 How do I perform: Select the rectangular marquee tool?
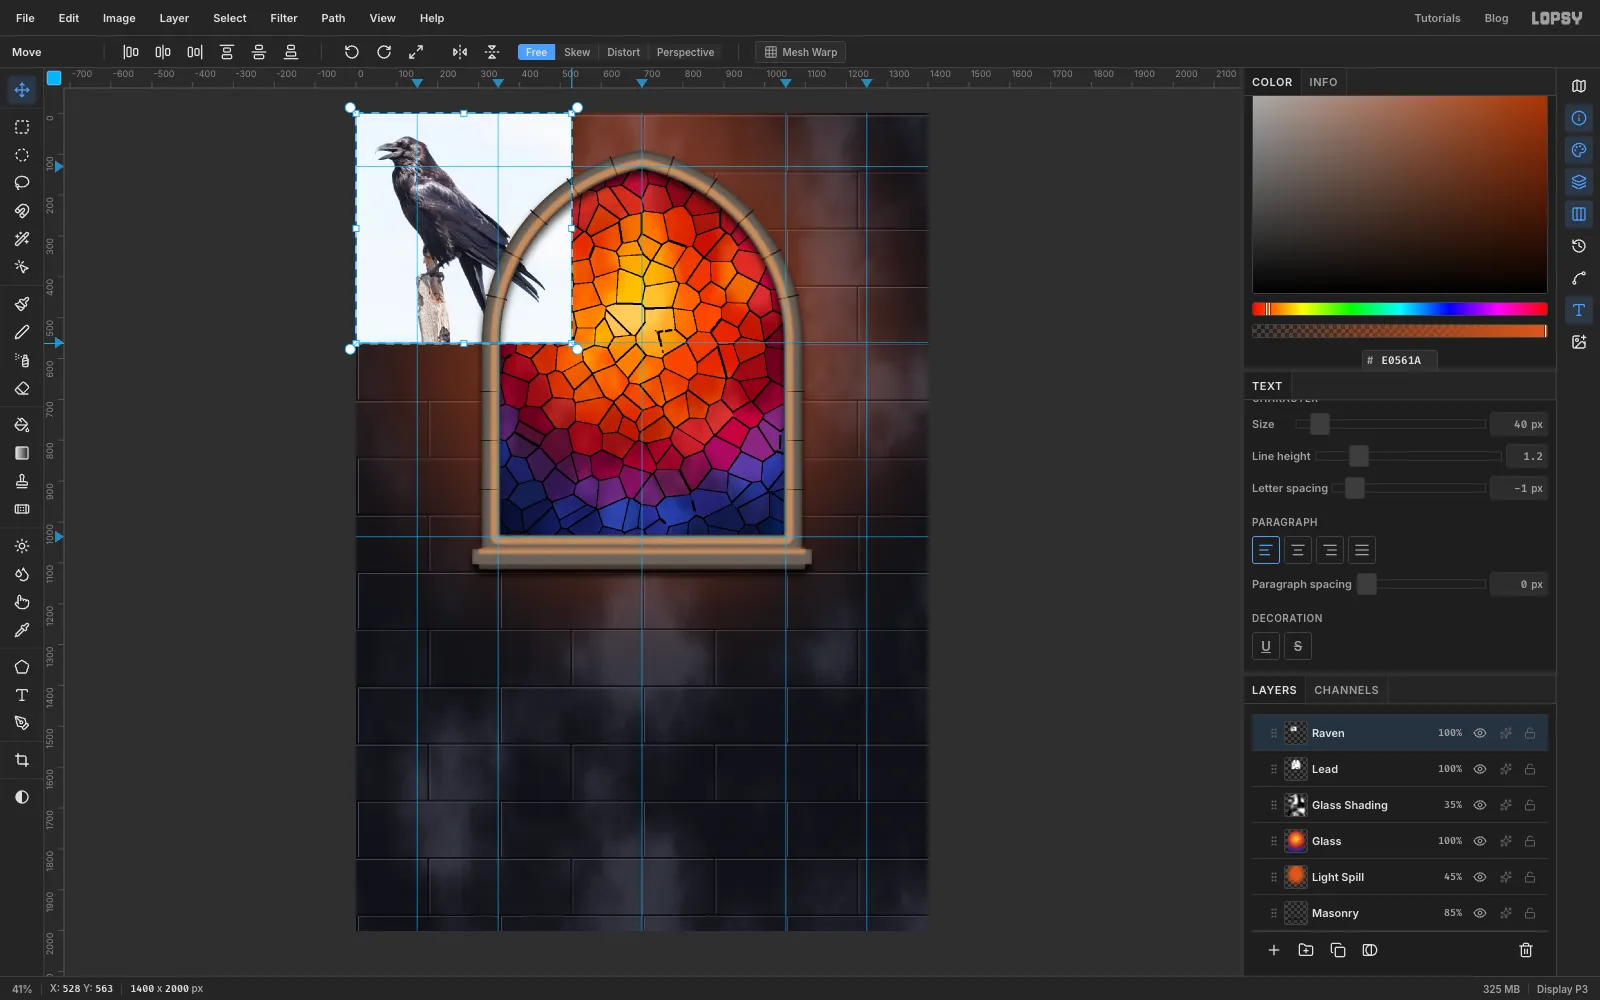[x=22, y=127]
